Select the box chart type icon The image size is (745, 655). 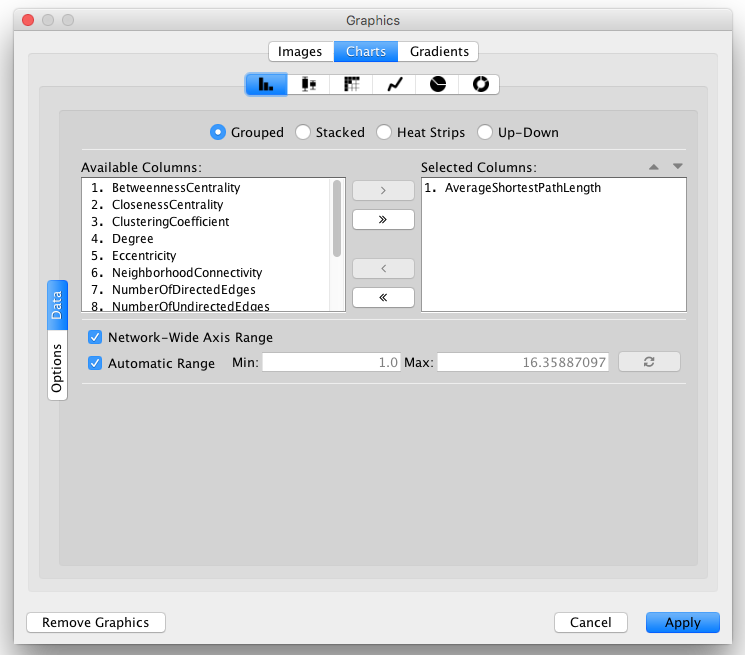(x=309, y=85)
